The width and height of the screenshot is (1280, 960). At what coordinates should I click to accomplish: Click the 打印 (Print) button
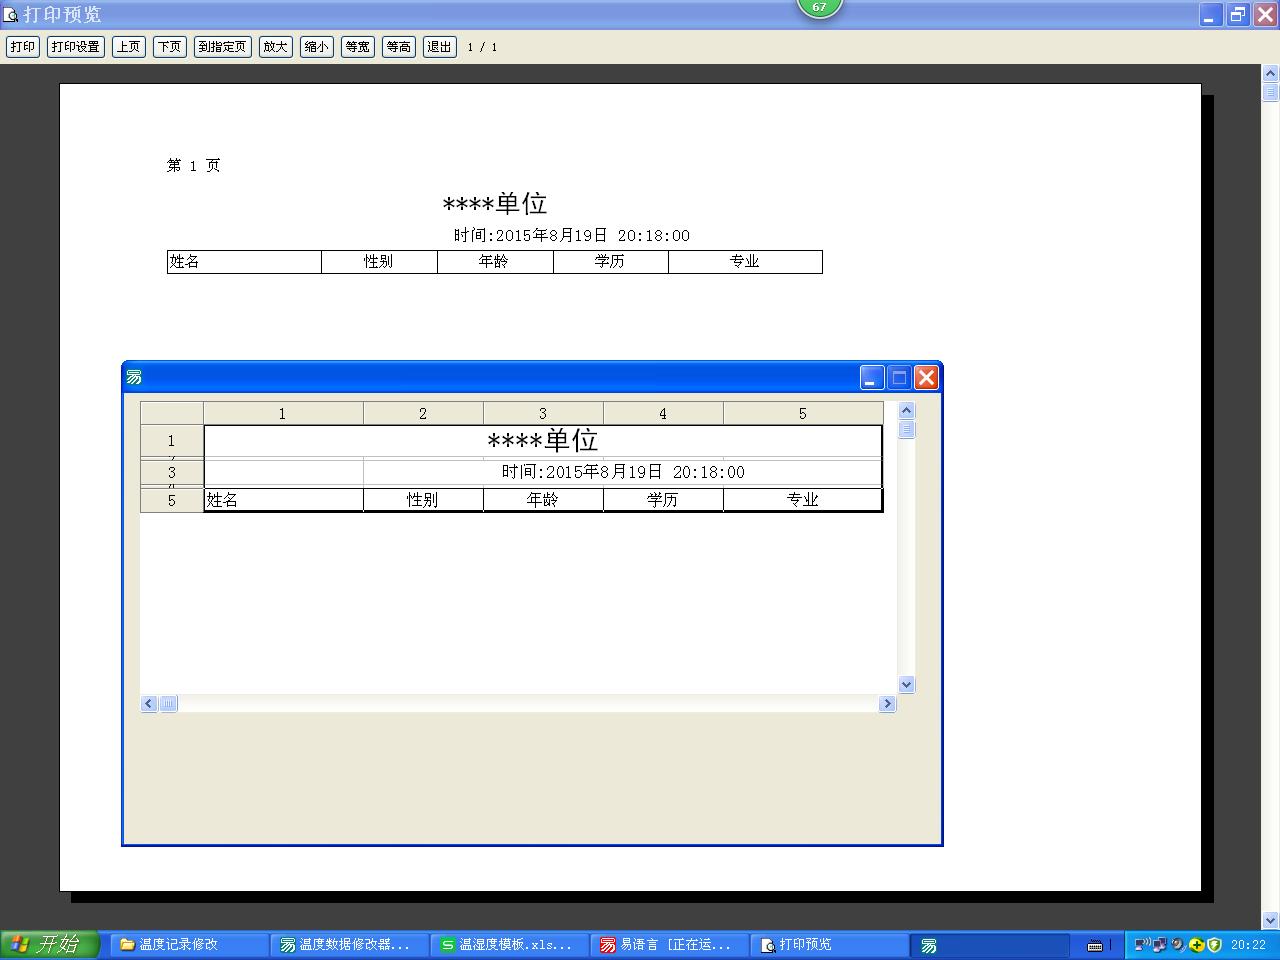coord(23,47)
